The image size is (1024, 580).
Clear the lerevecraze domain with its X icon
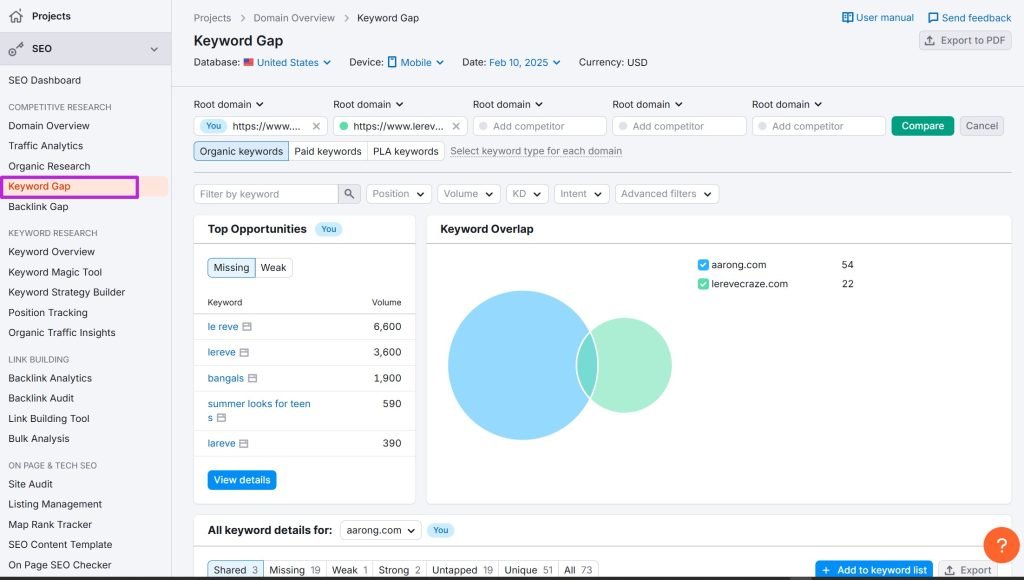(x=456, y=126)
